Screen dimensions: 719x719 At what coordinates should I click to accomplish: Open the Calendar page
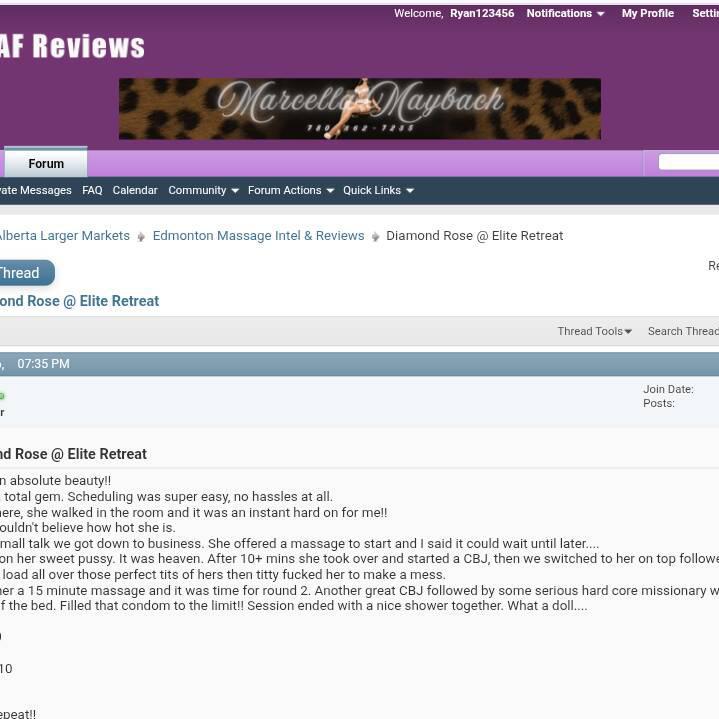135,190
